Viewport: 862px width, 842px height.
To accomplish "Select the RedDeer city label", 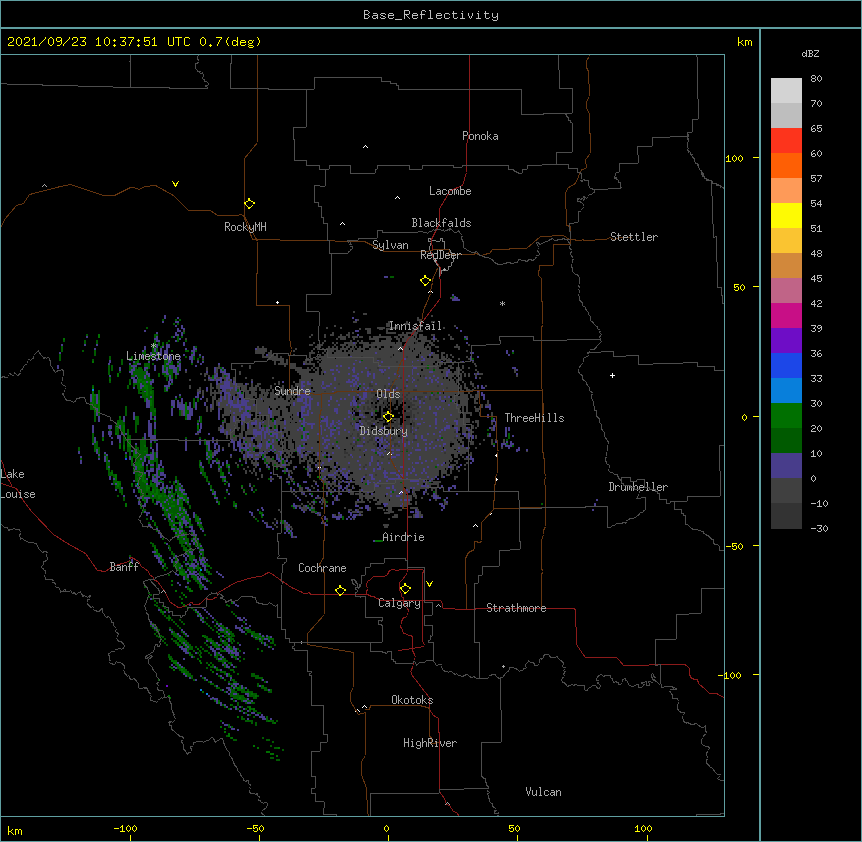I will 440,255.
